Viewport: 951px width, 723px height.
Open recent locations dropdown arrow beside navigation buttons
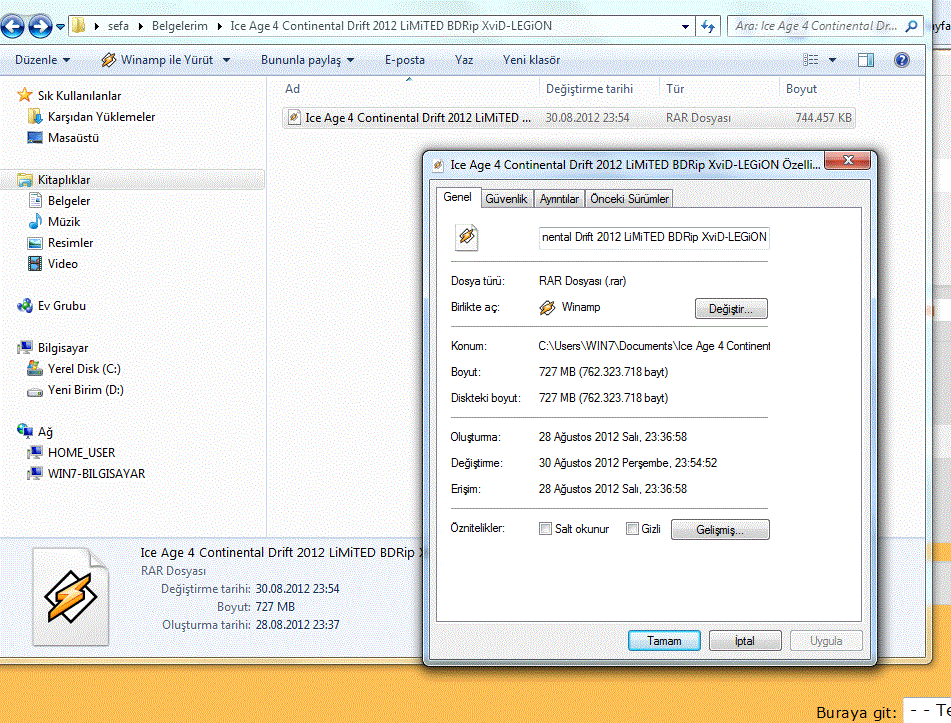coord(61,27)
